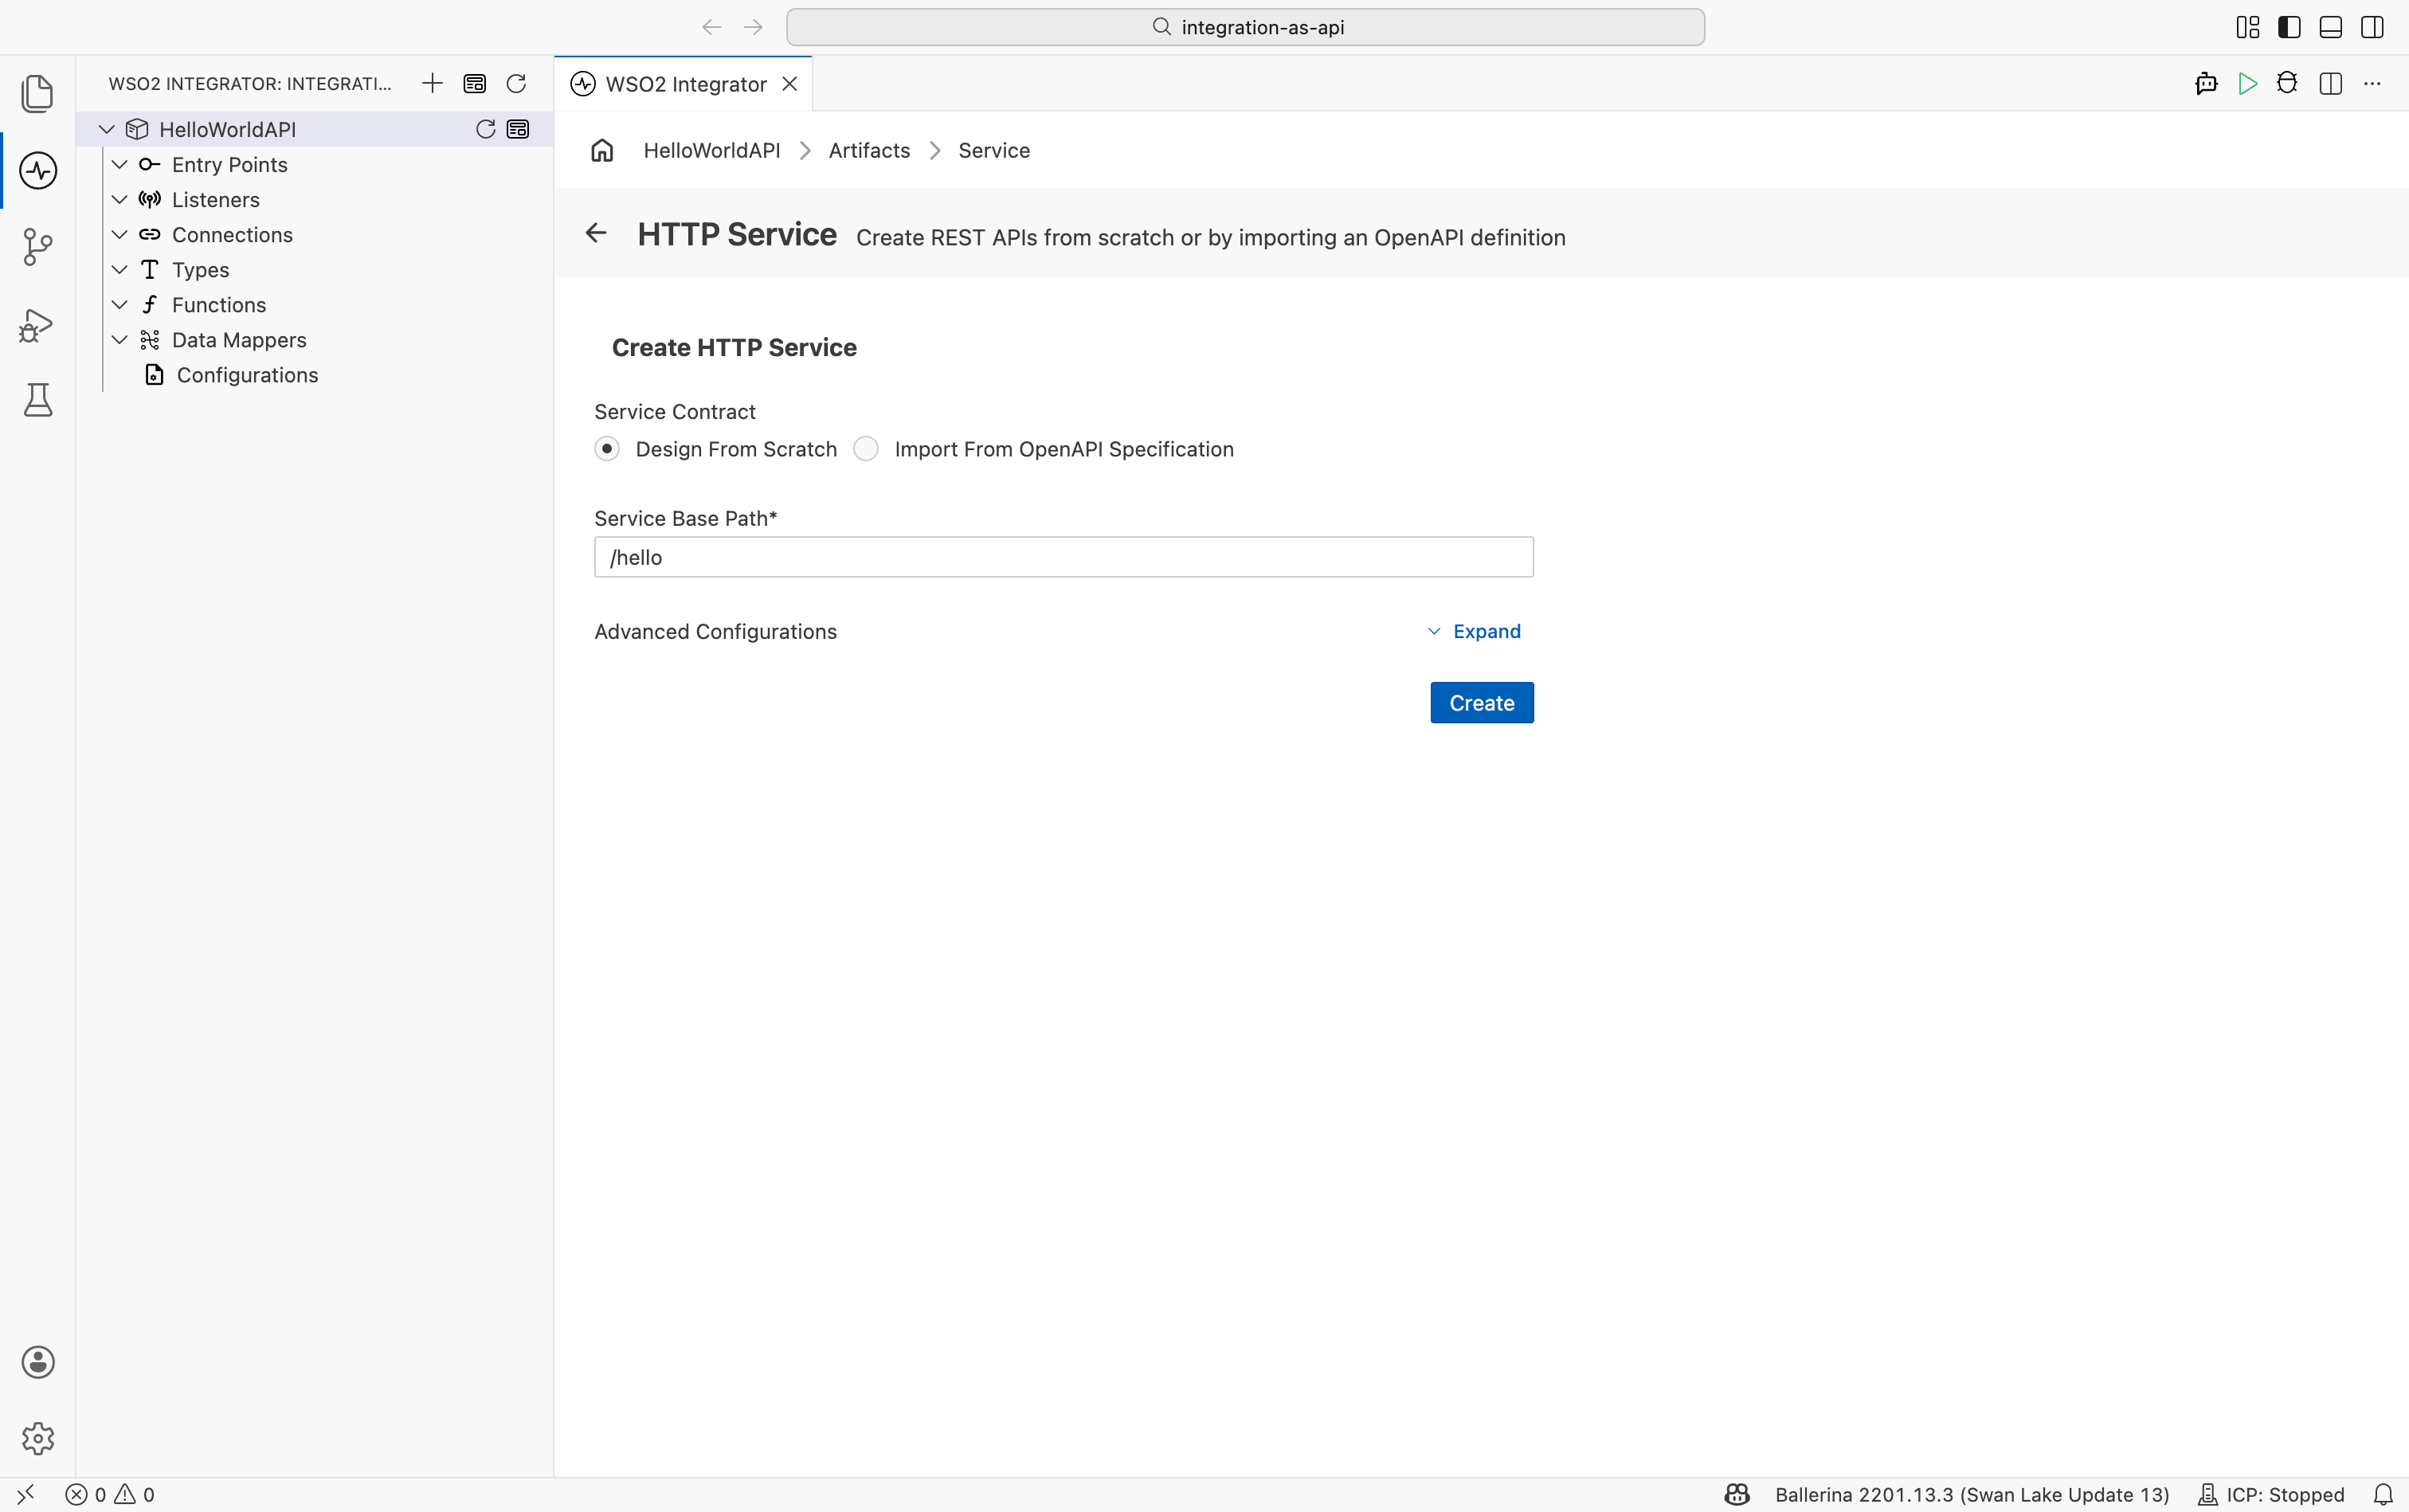Open HelloWorldAPI row overview icon

(518, 129)
